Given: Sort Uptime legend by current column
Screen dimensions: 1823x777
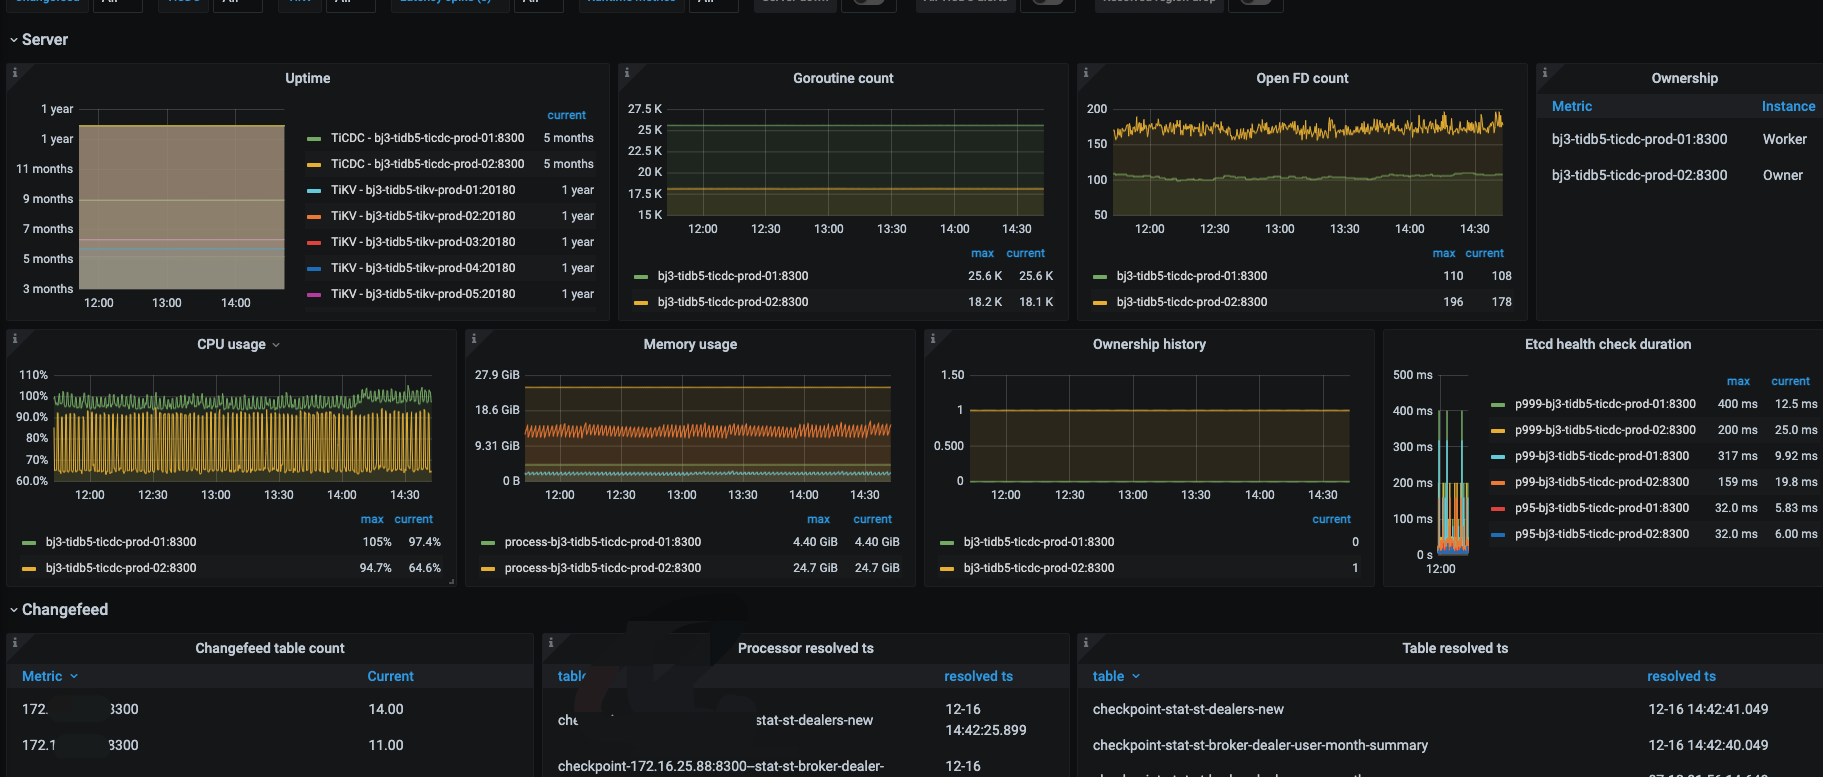Looking at the screenshot, I should [566, 116].
